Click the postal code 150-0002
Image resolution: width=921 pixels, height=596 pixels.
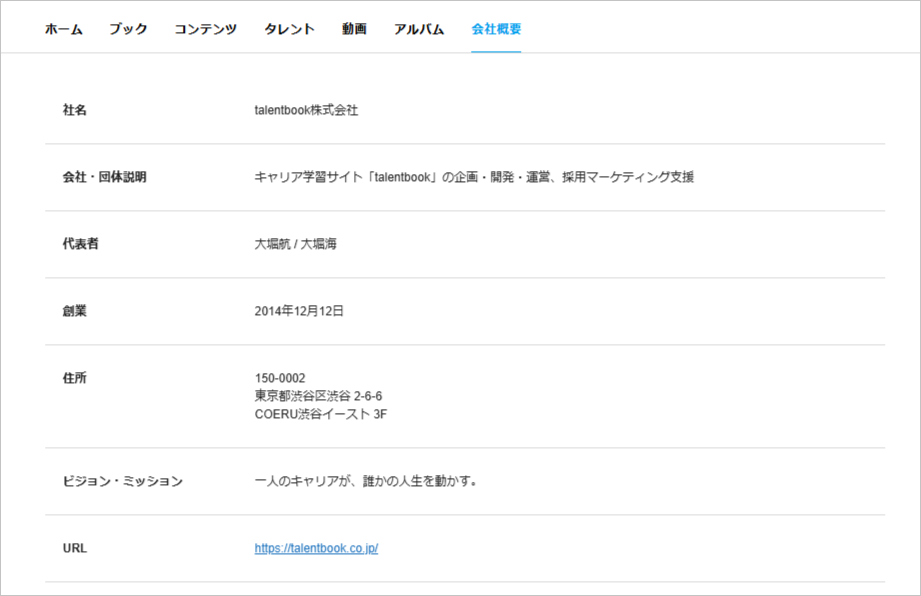[x=280, y=378]
